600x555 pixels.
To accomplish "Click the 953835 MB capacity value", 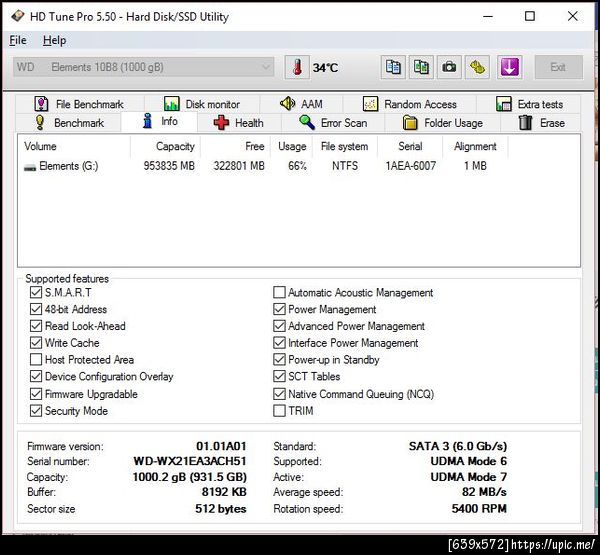I will coord(169,166).
